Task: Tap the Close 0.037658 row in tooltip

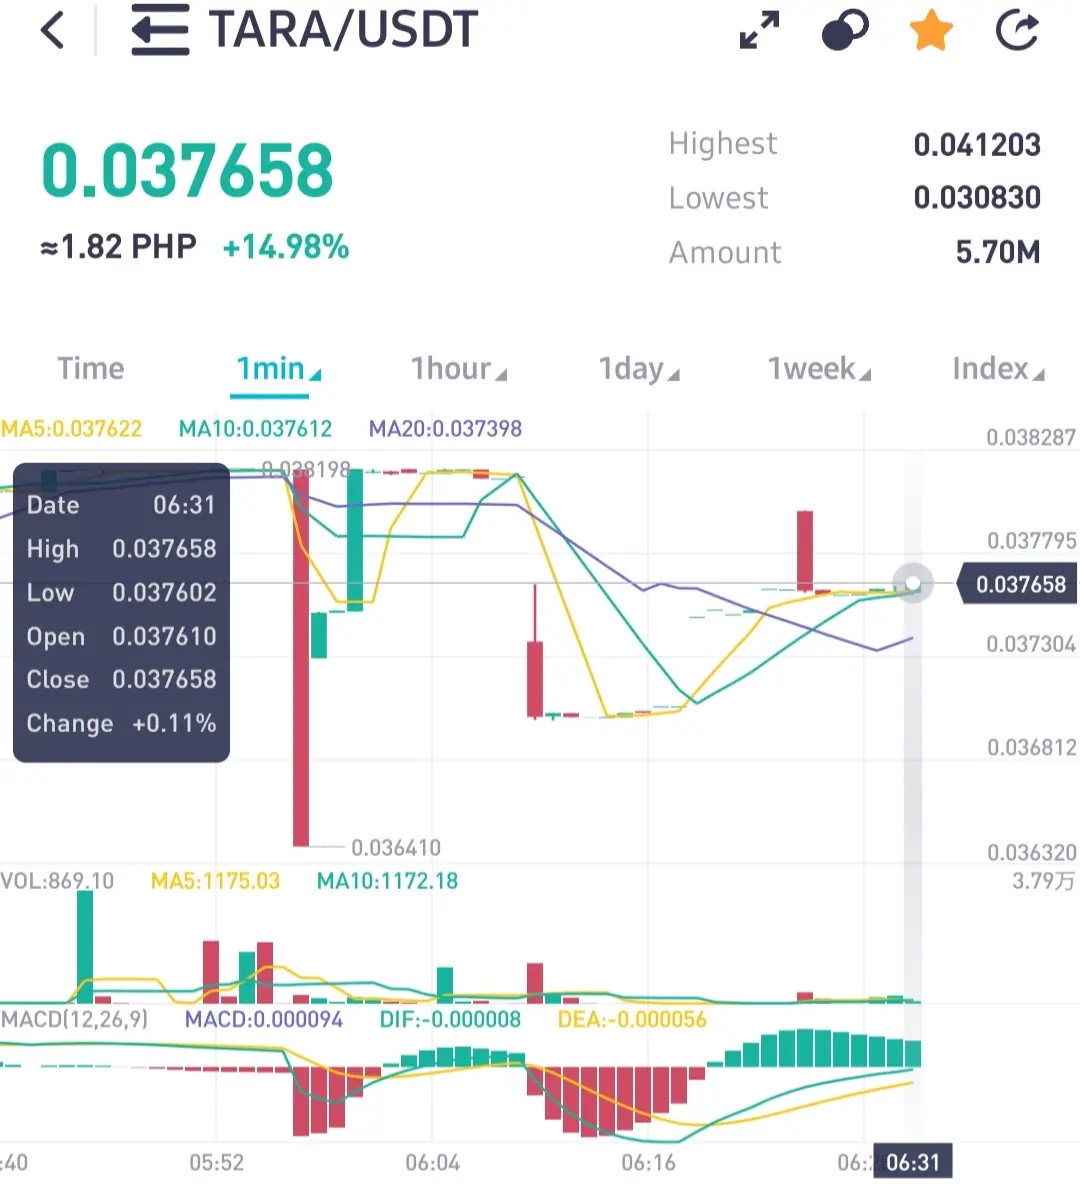Action: 121,680
